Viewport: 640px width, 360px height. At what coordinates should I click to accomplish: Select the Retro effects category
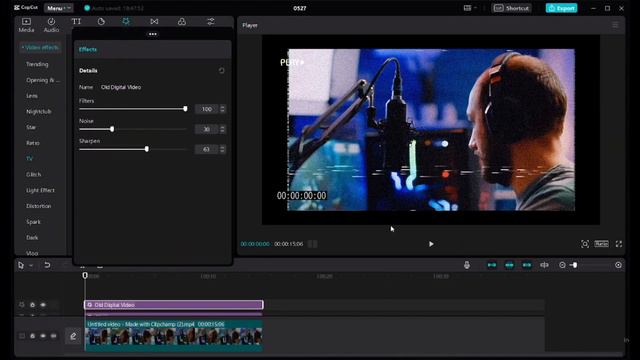[33, 143]
